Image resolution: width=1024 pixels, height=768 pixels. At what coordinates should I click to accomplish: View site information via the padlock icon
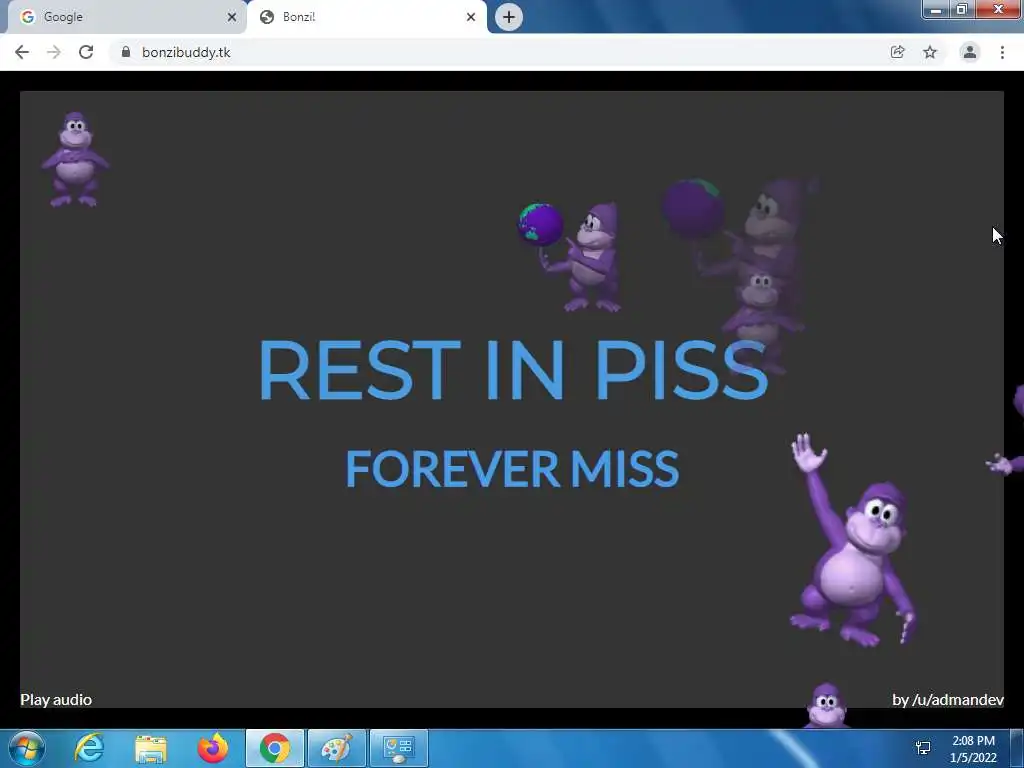[x=126, y=52]
